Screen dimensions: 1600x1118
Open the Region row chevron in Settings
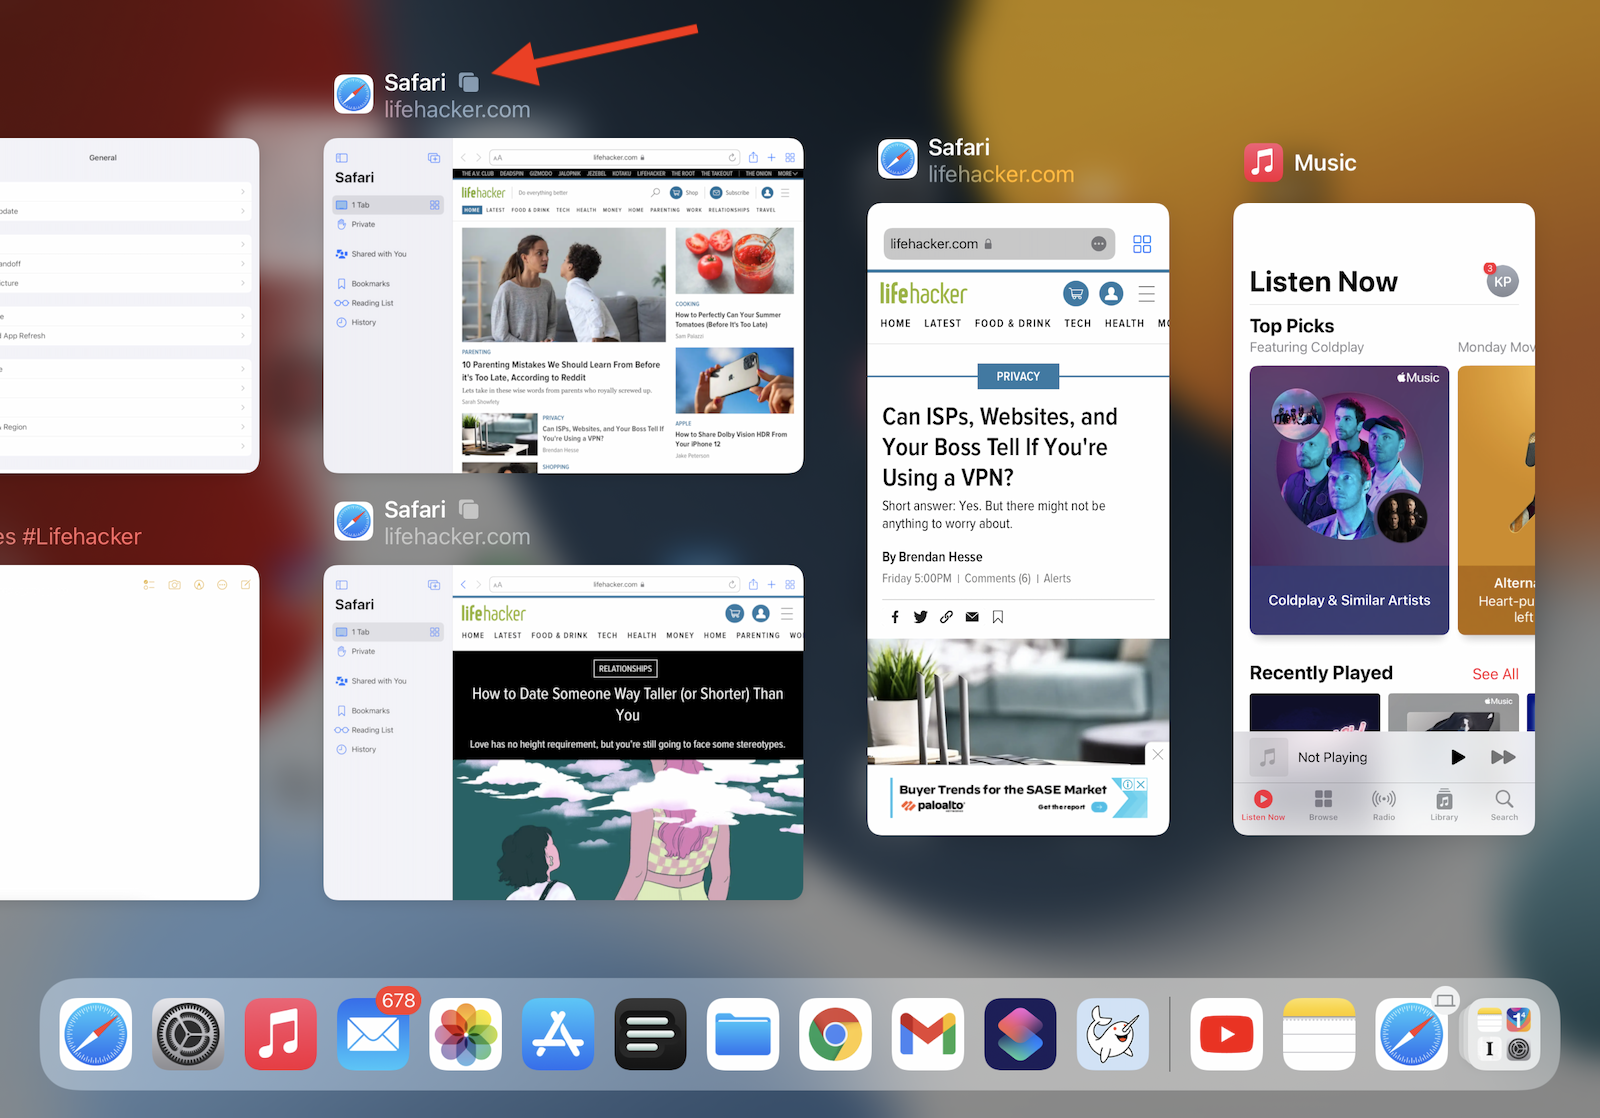tap(242, 427)
